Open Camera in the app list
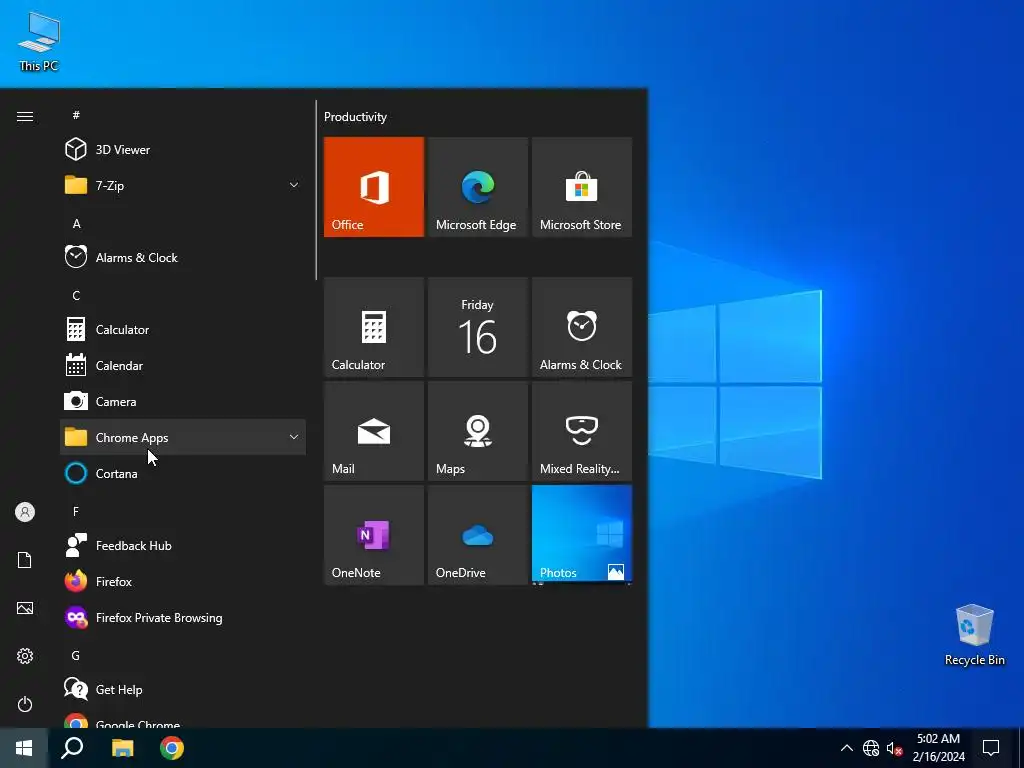This screenshot has width=1024, height=768. pos(183,402)
